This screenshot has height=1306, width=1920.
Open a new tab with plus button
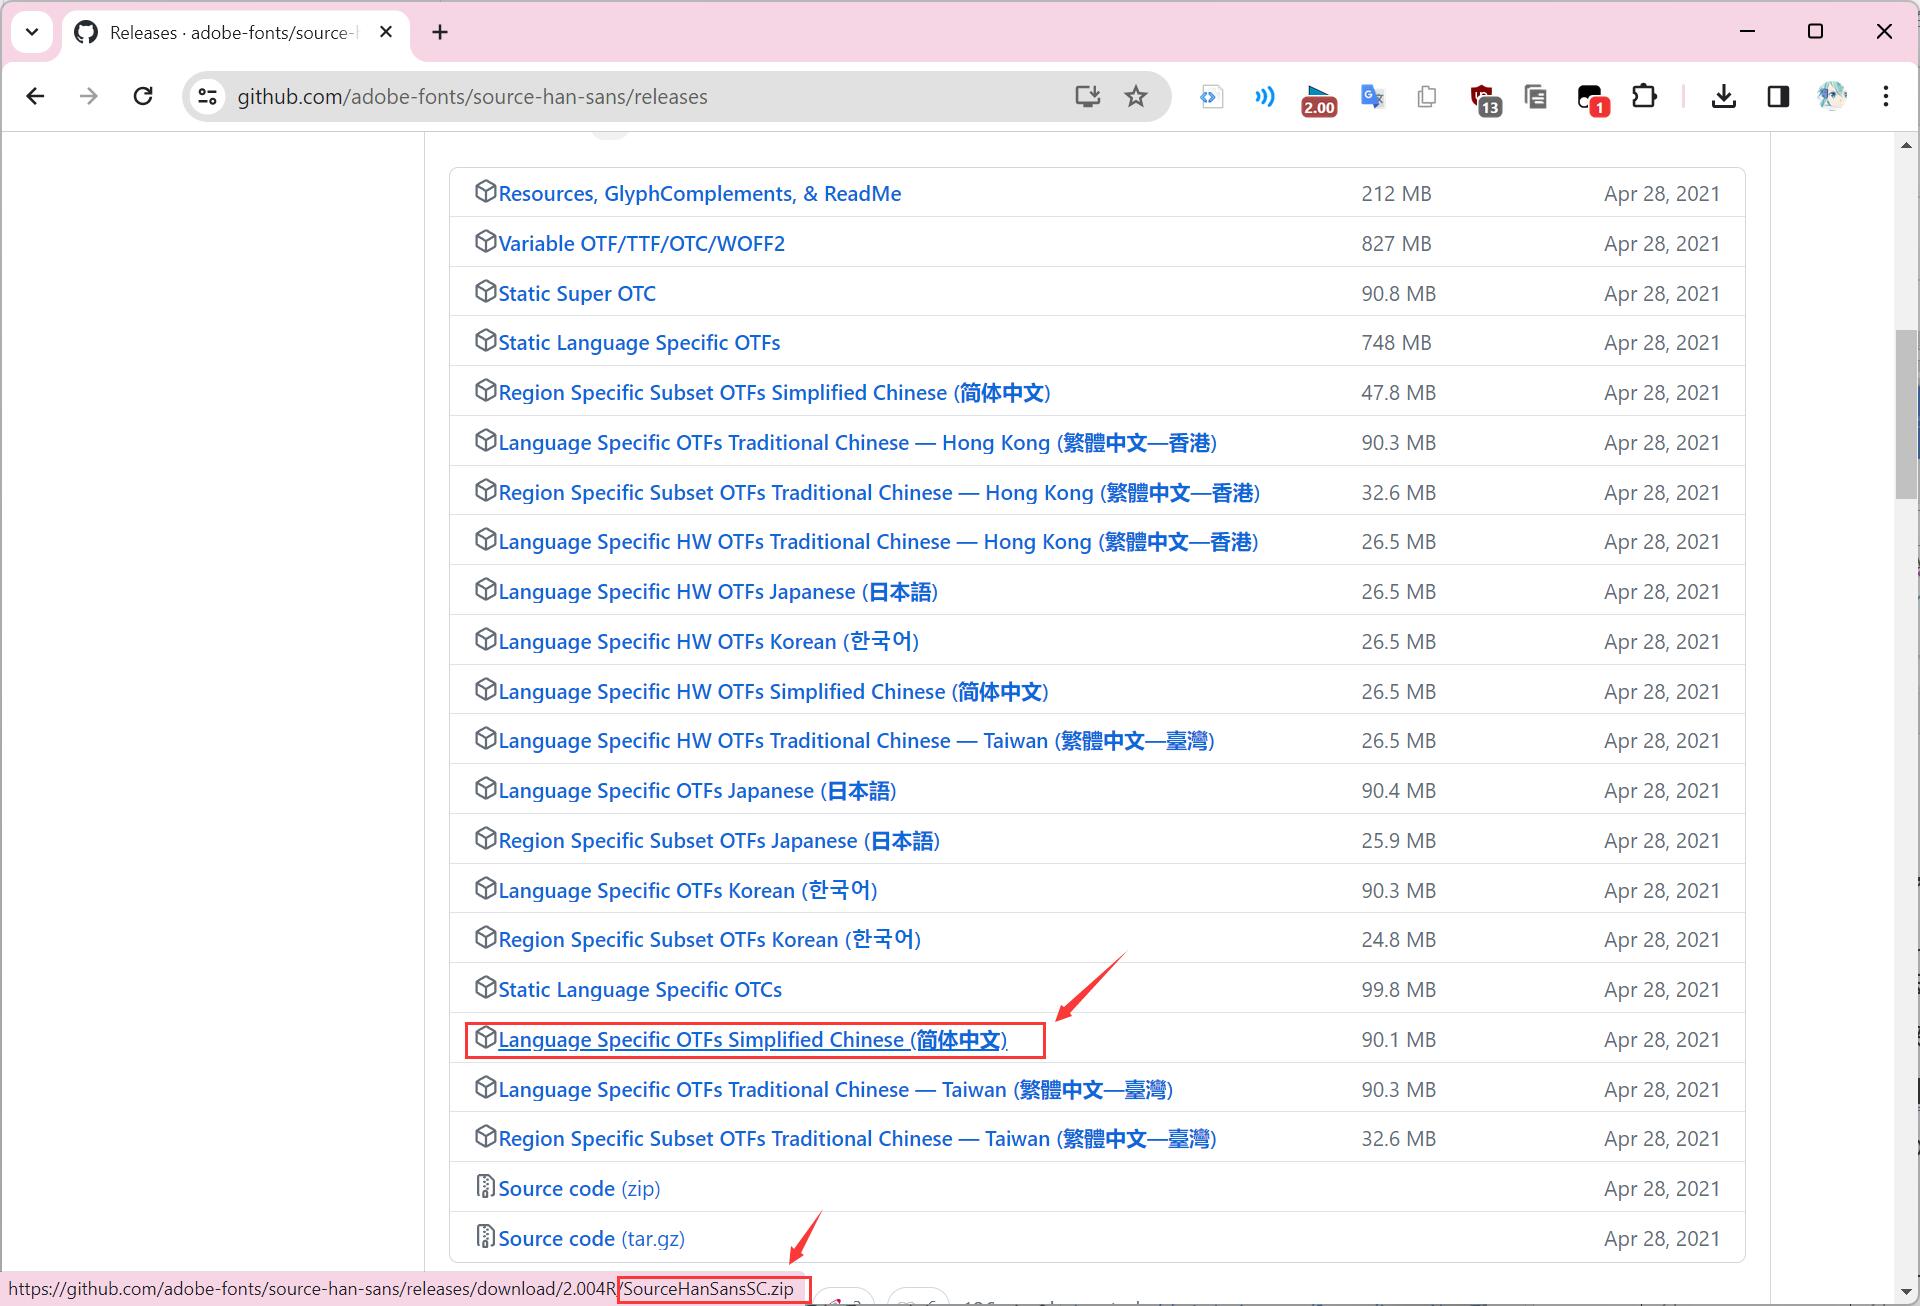tap(440, 32)
